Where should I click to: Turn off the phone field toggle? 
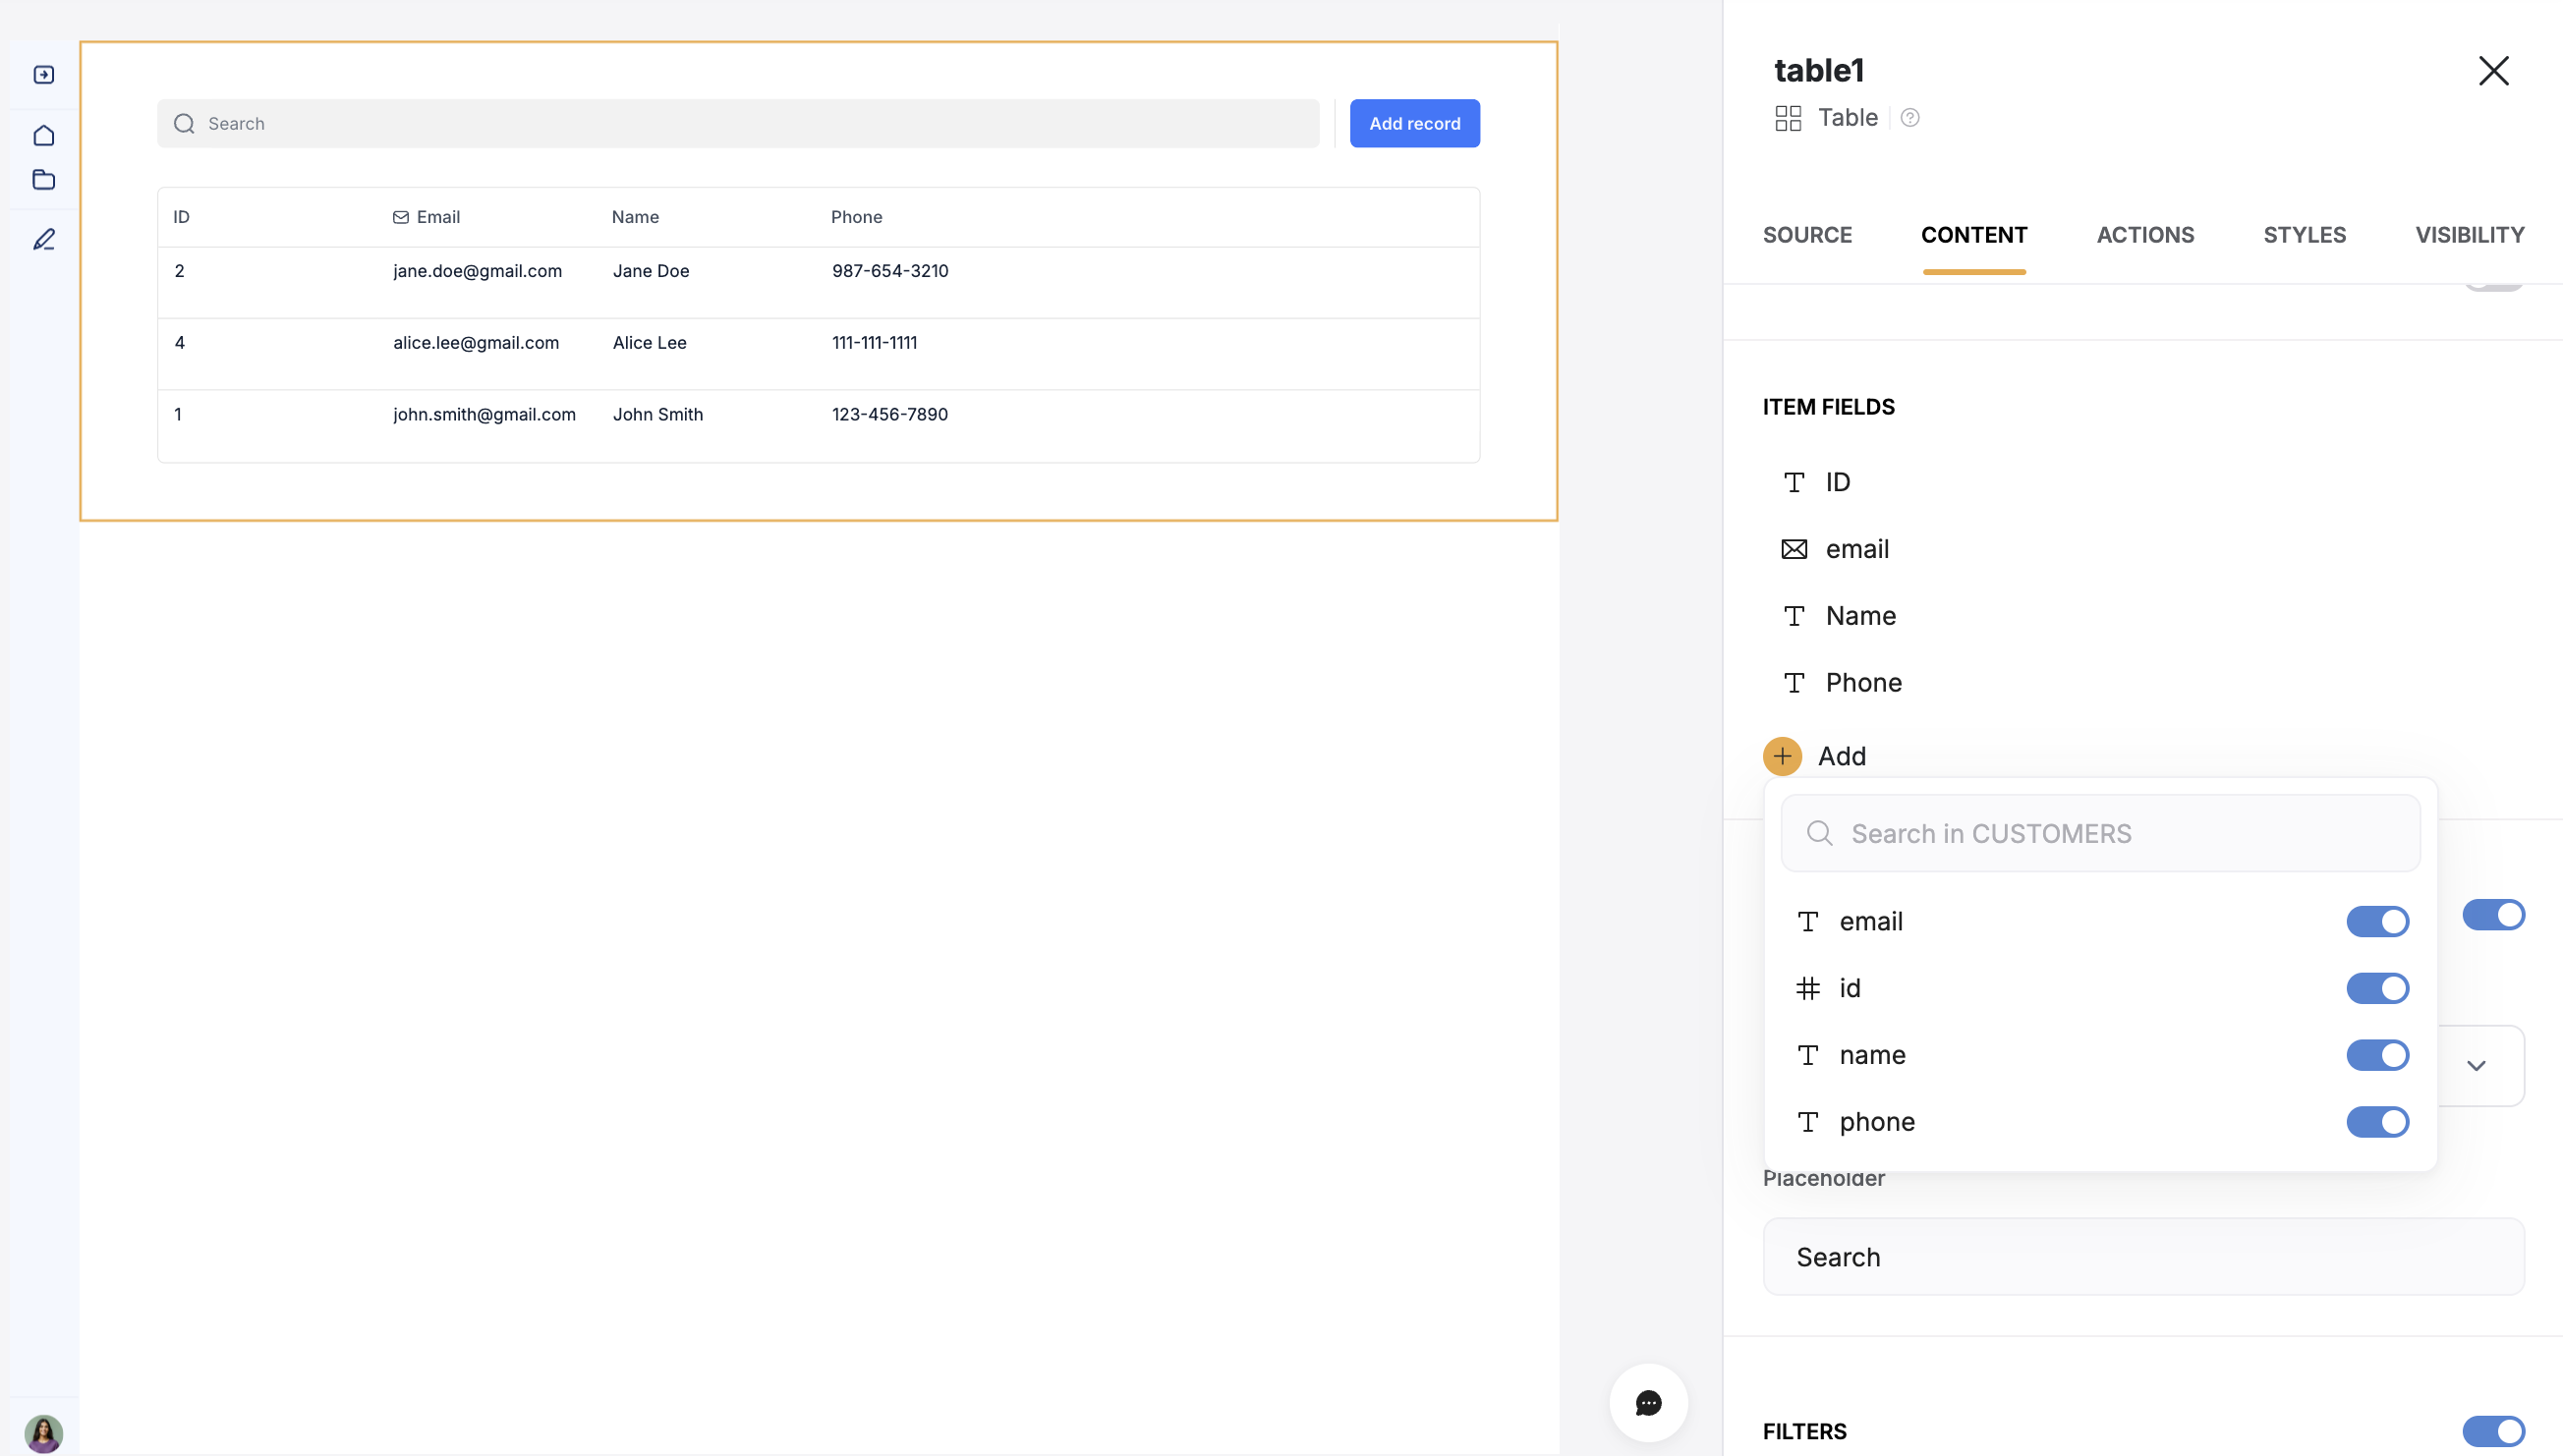pos(2377,1122)
